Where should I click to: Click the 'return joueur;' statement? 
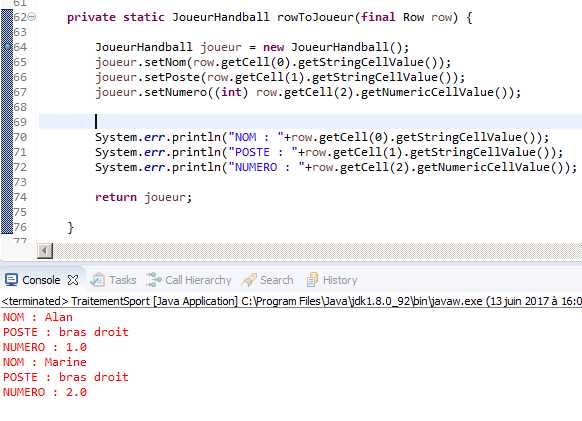144,197
